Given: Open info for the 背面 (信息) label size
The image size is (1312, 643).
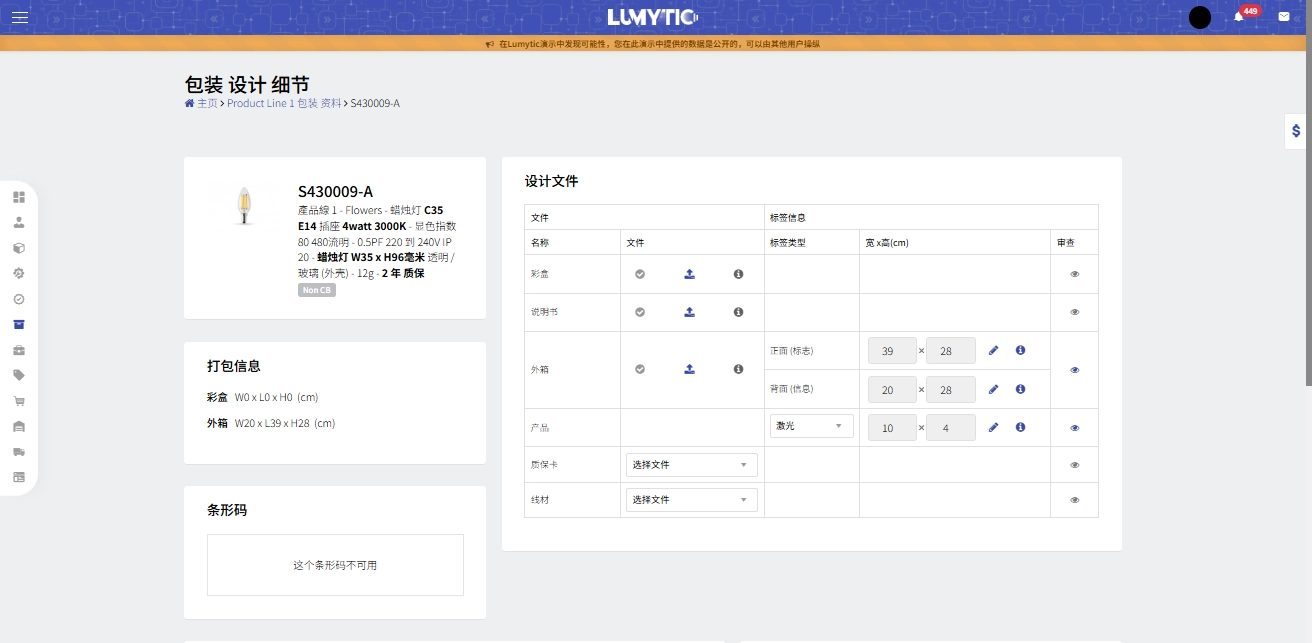Looking at the screenshot, I should coord(1020,389).
